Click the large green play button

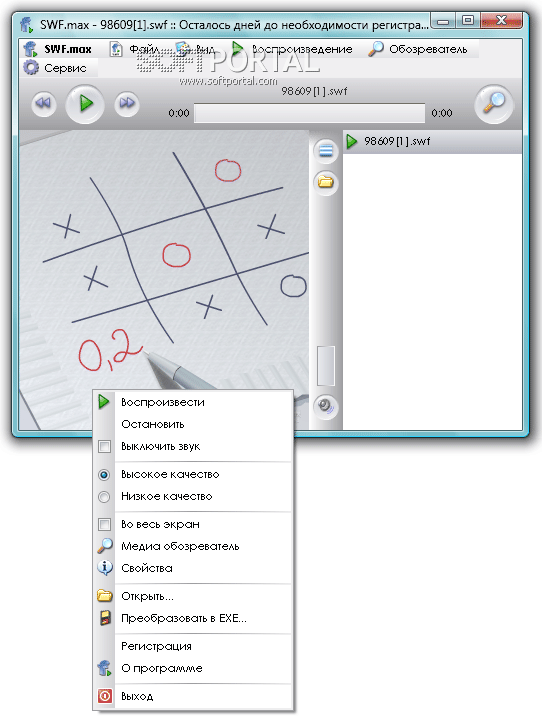[85, 103]
